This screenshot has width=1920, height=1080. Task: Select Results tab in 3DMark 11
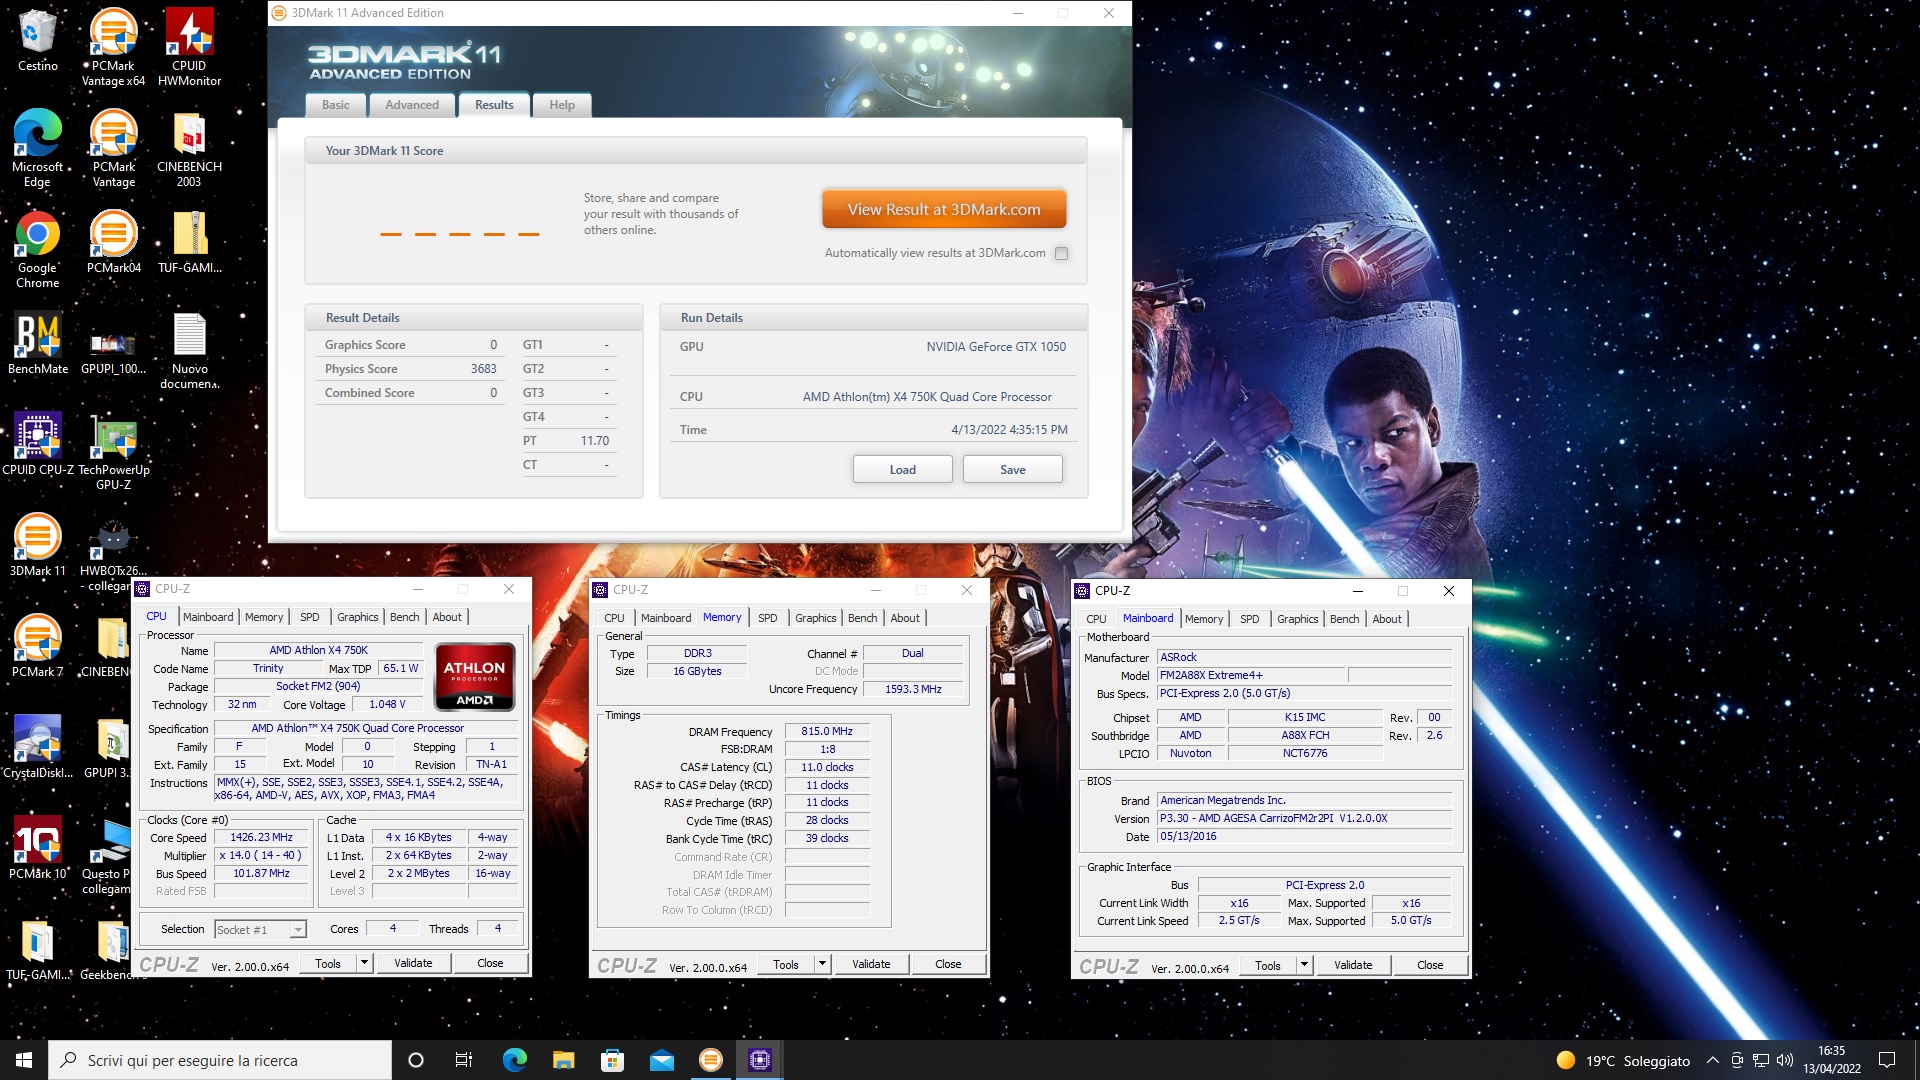(x=494, y=105)
